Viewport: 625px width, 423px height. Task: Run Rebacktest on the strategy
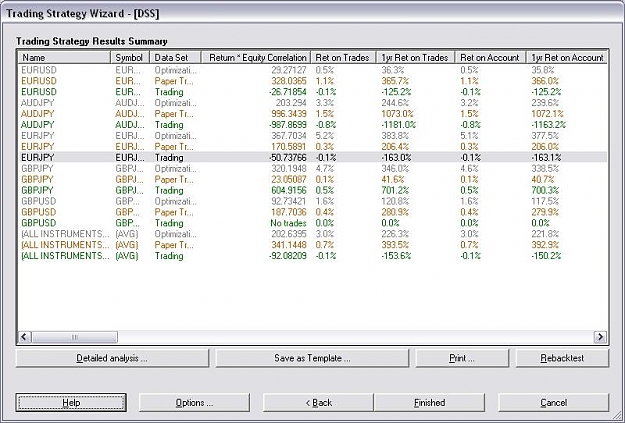[562, 358]
